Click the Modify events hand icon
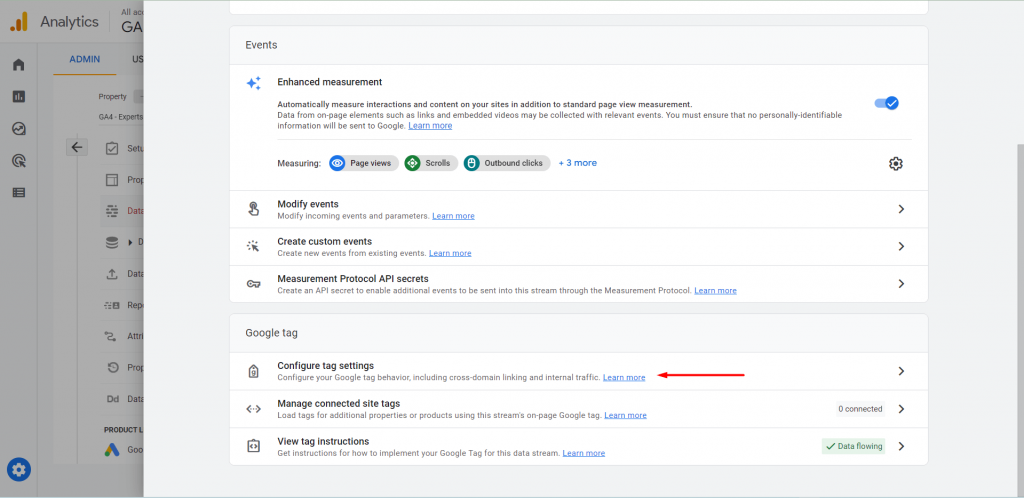Viewport: 1024px width, 498px height. coord(253,210)
